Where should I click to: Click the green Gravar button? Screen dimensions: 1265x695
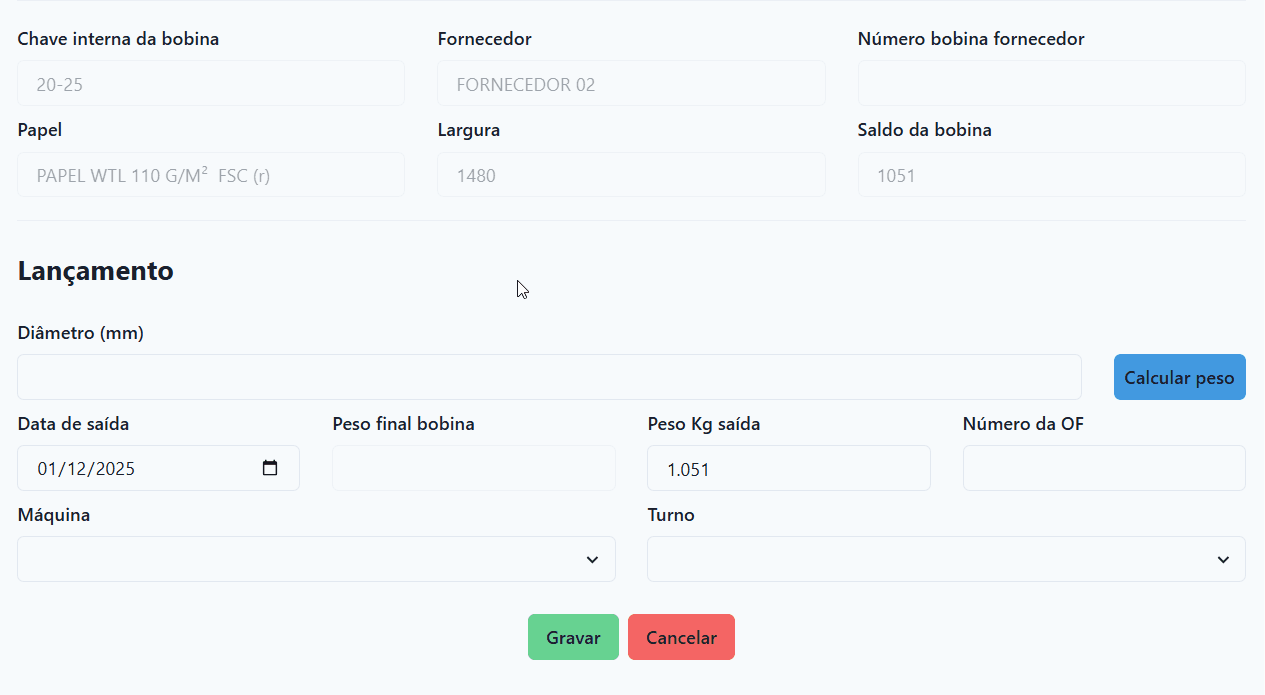point(573,638)
